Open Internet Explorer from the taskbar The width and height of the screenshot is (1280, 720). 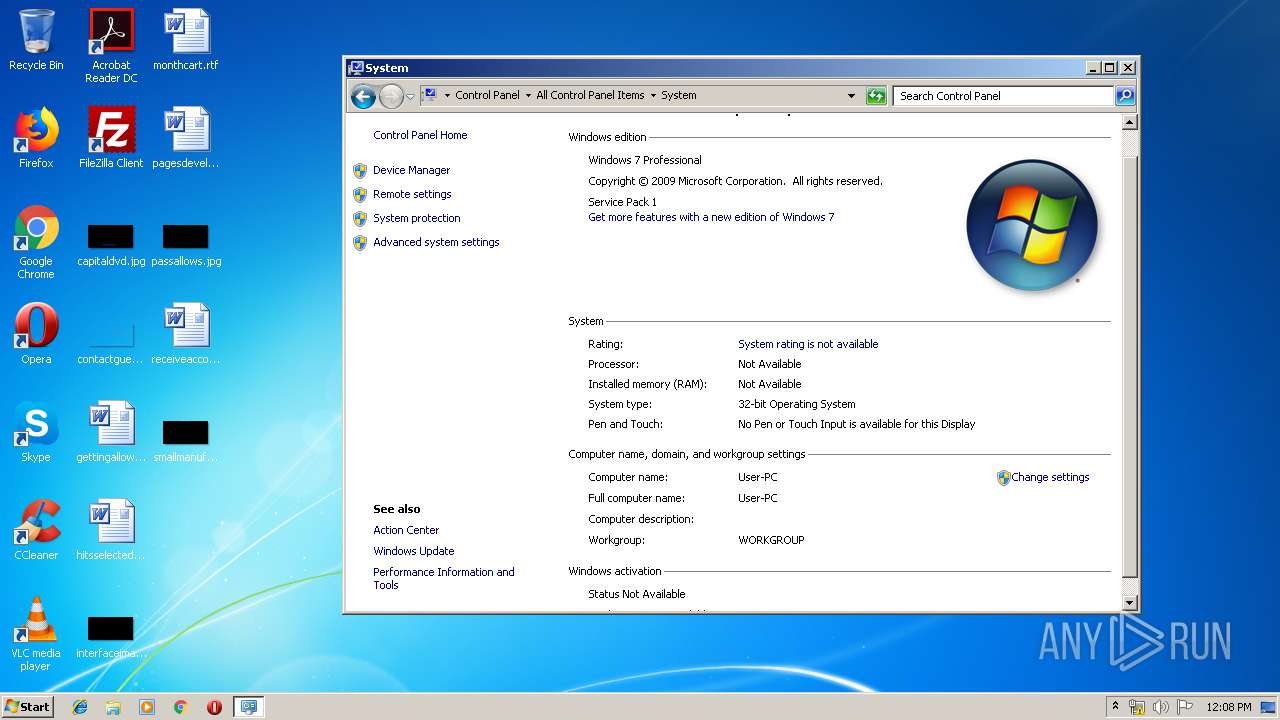[x=80, y=707]
